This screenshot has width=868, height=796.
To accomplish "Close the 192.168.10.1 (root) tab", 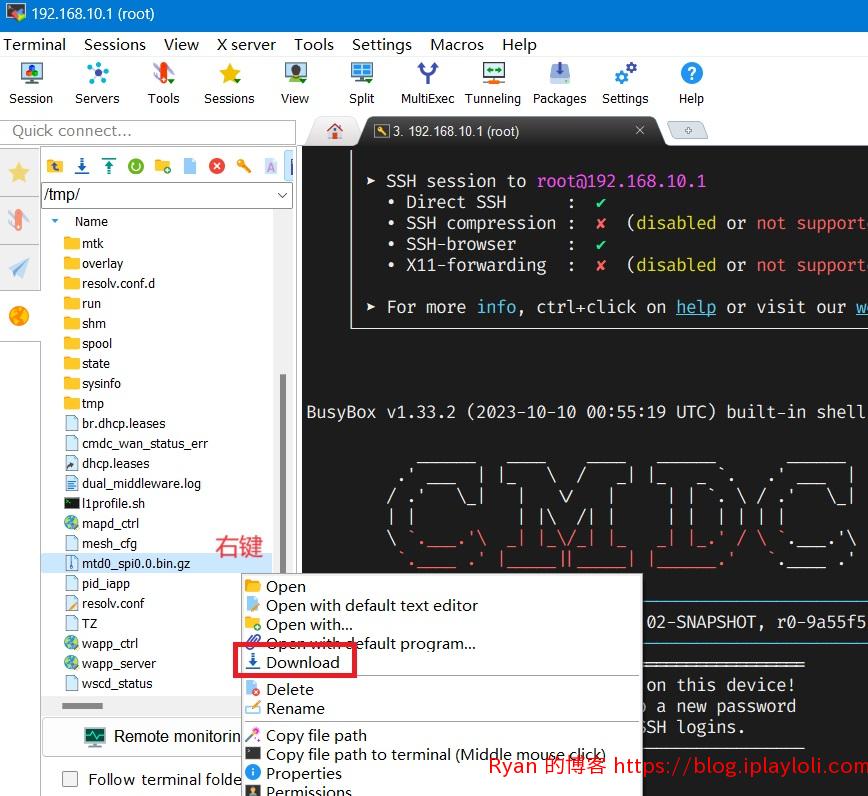I will pyautogui.click(x=640, y=130).
